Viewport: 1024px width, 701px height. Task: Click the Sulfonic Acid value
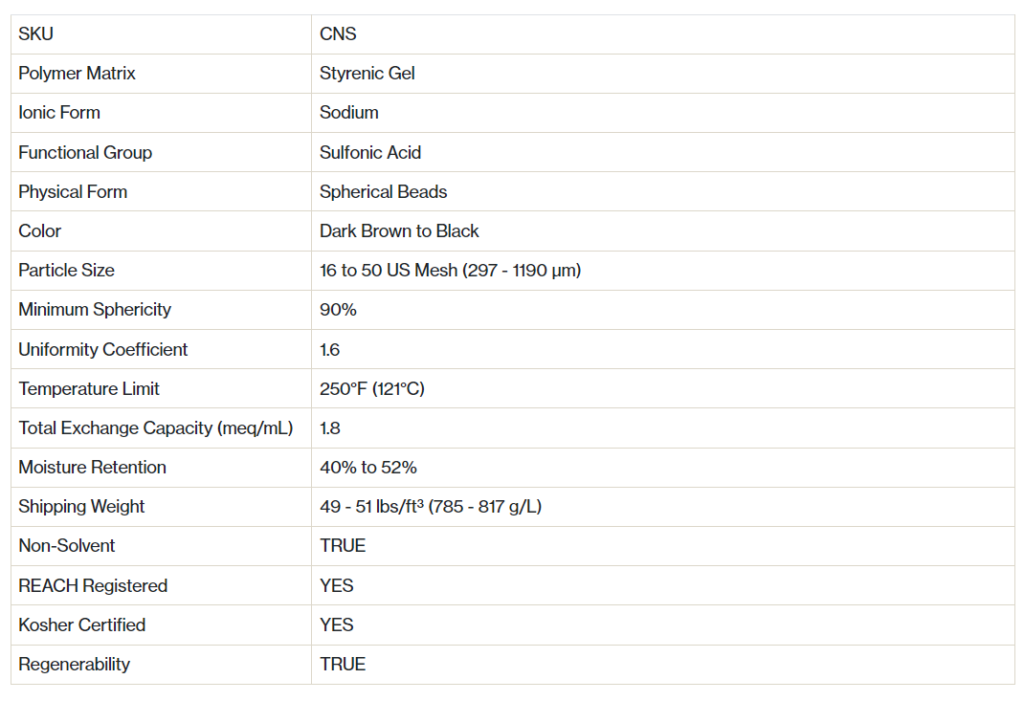[370, 152]
